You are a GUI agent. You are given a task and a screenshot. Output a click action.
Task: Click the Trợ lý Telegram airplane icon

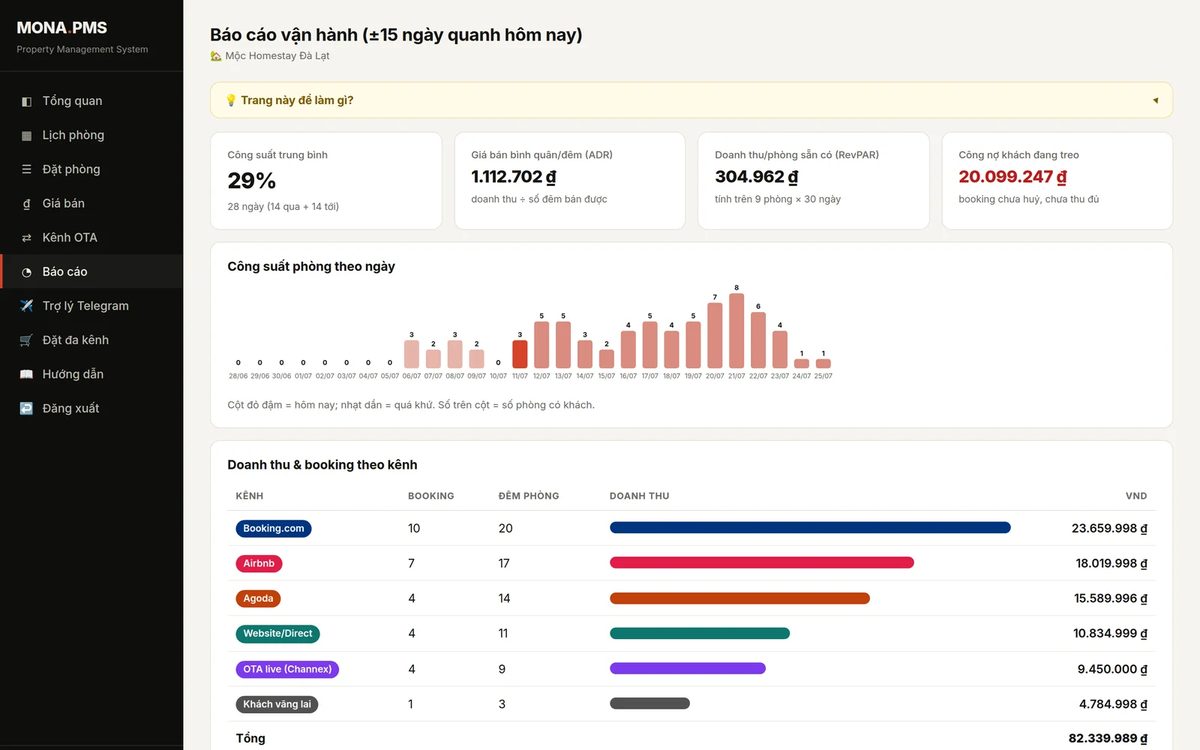pyautogui.click(x=26, y=306)
